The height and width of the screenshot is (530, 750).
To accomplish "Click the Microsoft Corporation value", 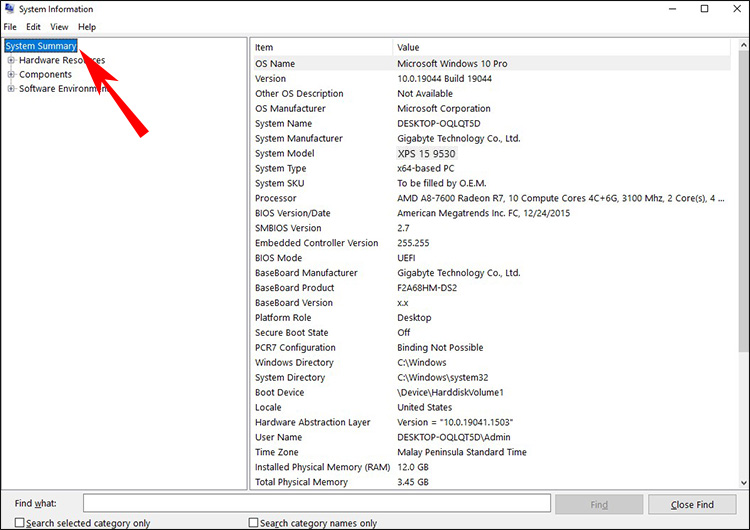I will [444, 109].
